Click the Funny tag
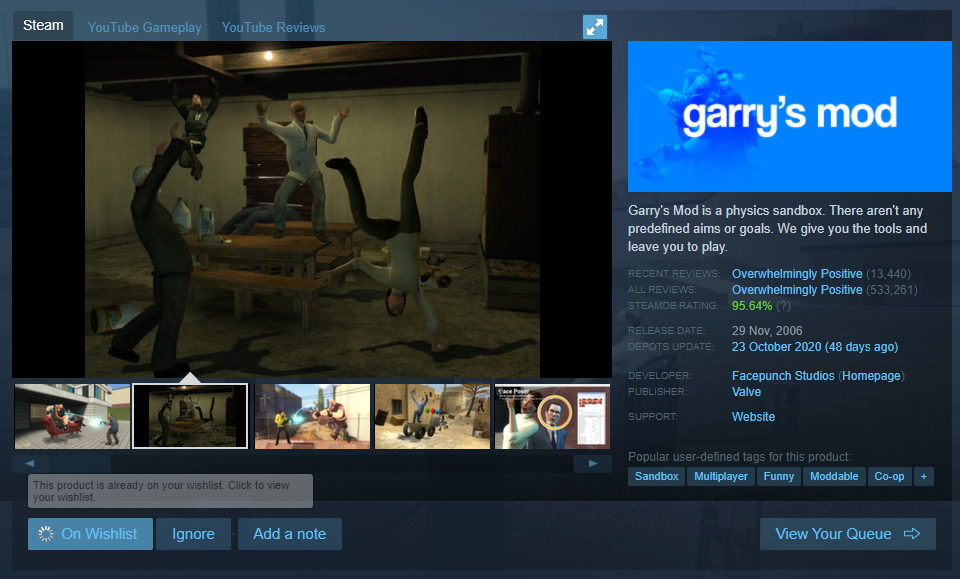The height and width of the screenshot is (579, 960). point(778,476)
